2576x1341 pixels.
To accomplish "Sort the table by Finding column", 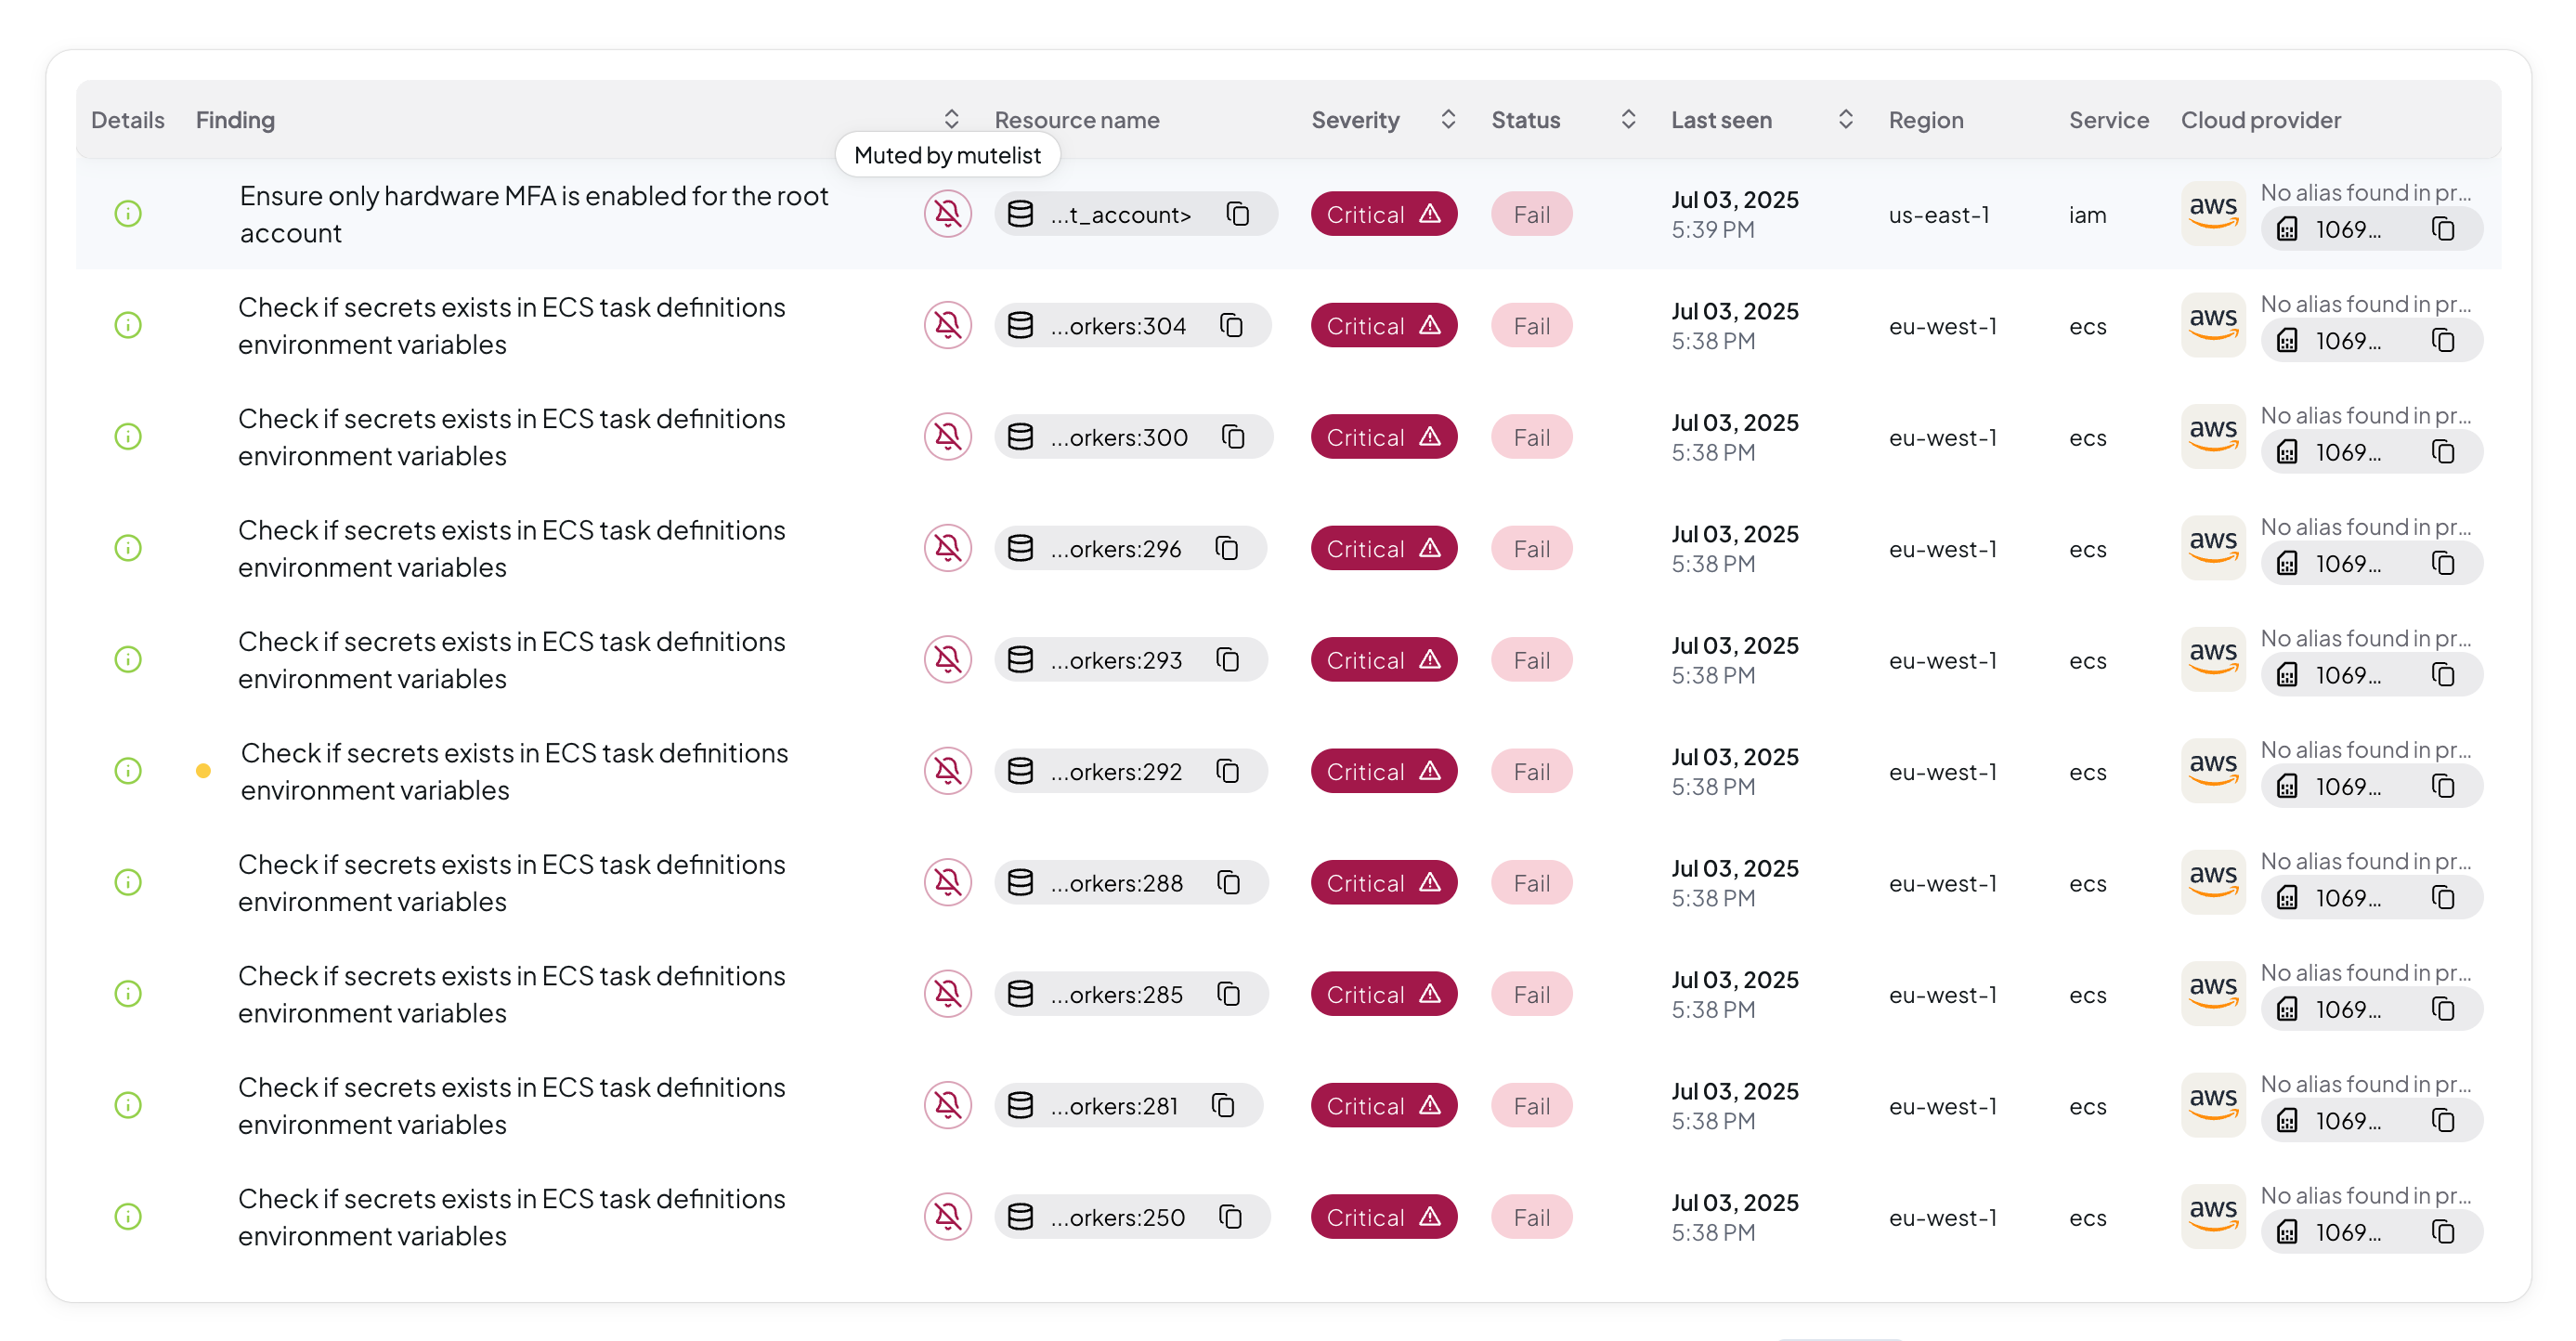I will pos(951,120).
